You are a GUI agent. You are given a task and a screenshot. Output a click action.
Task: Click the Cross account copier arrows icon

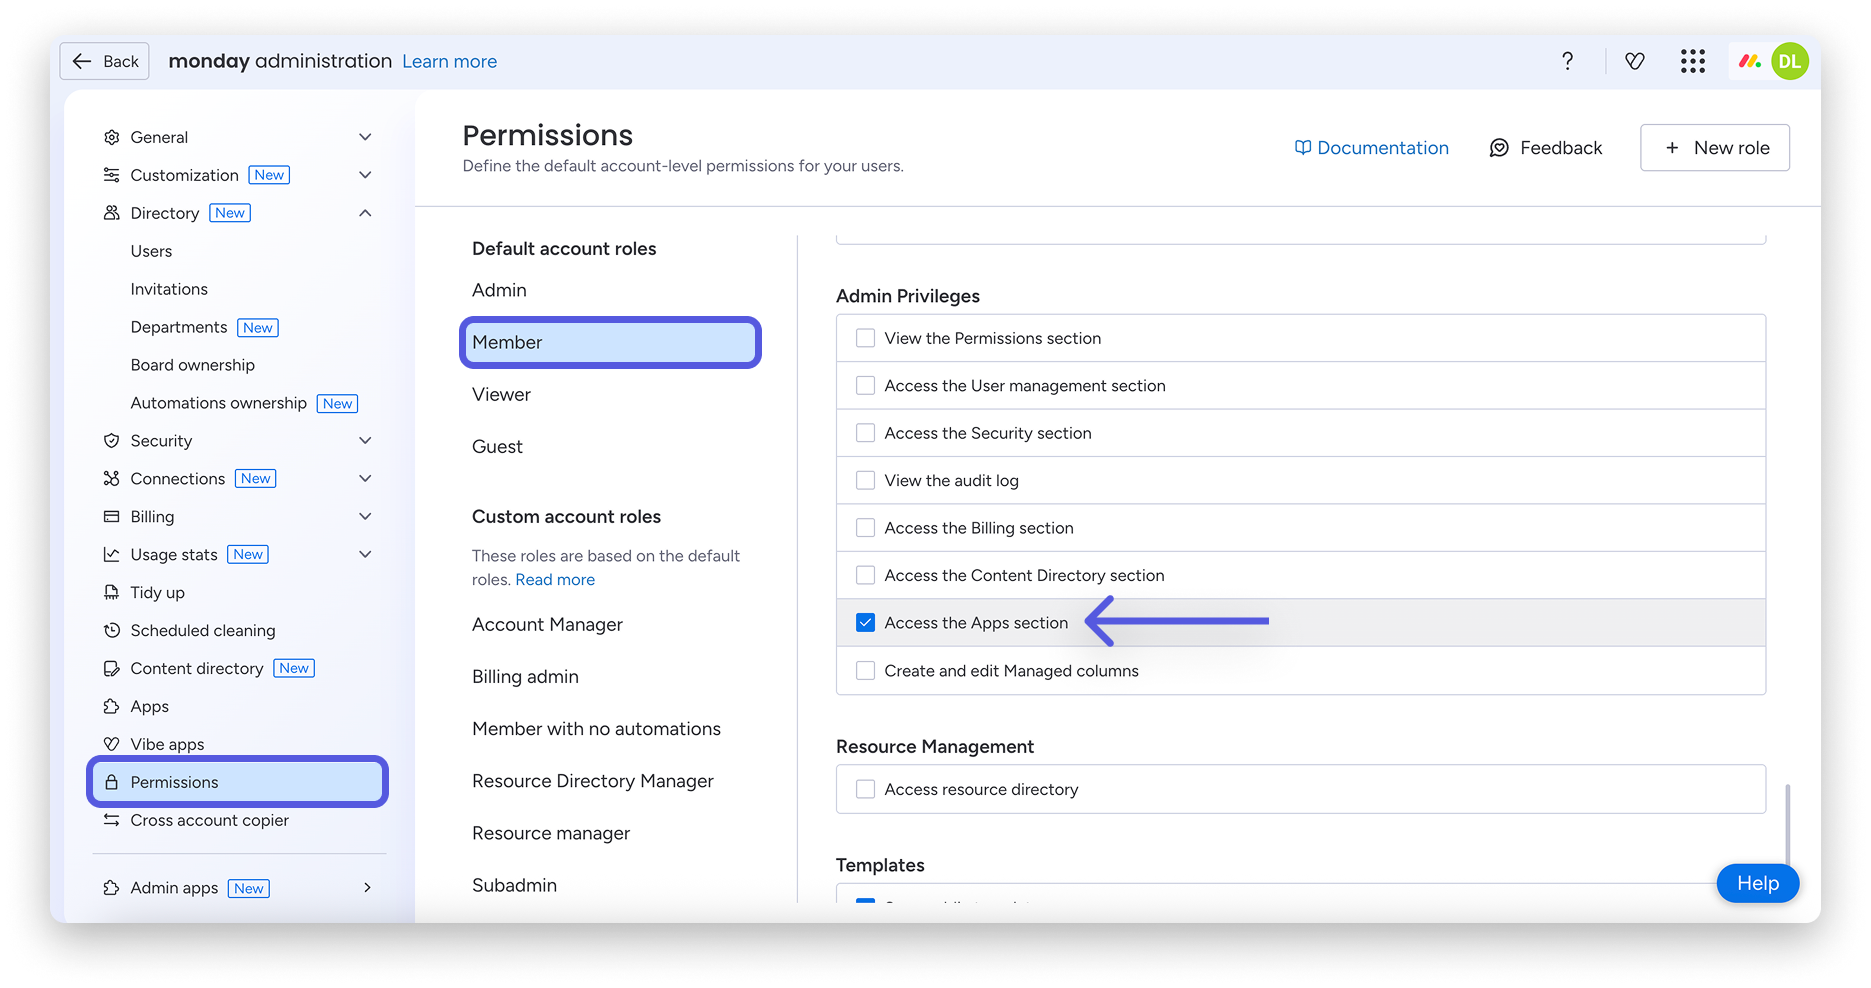[x=112, y=821]
